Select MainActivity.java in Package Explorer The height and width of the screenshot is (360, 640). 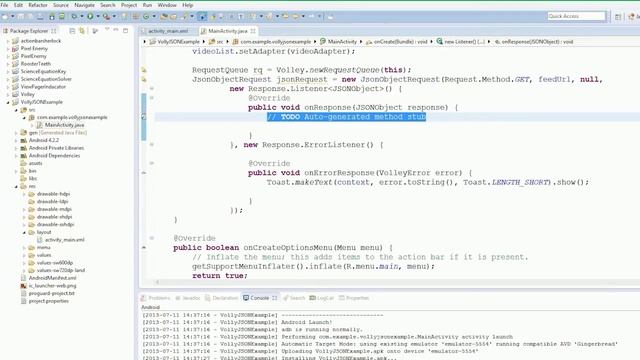tap(64, 125)
